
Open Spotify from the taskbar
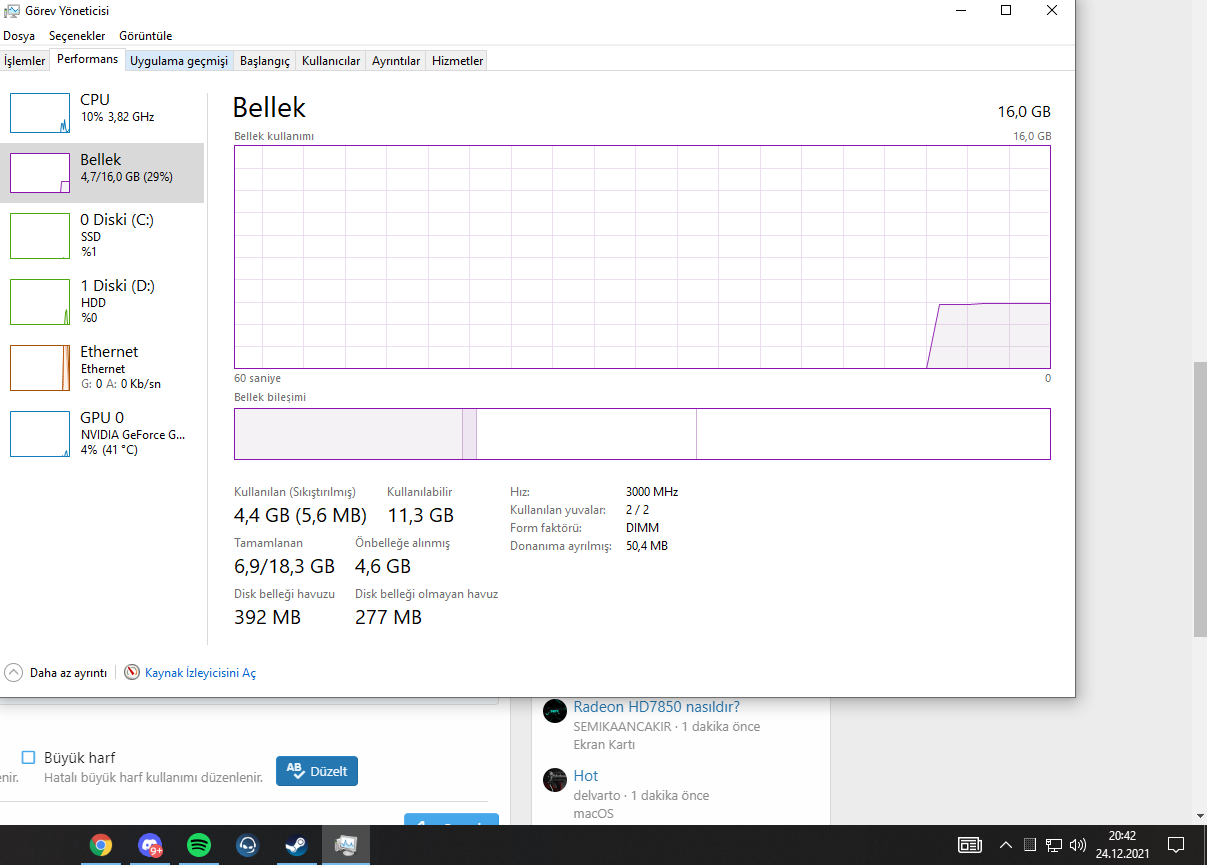tap(199, 845)
